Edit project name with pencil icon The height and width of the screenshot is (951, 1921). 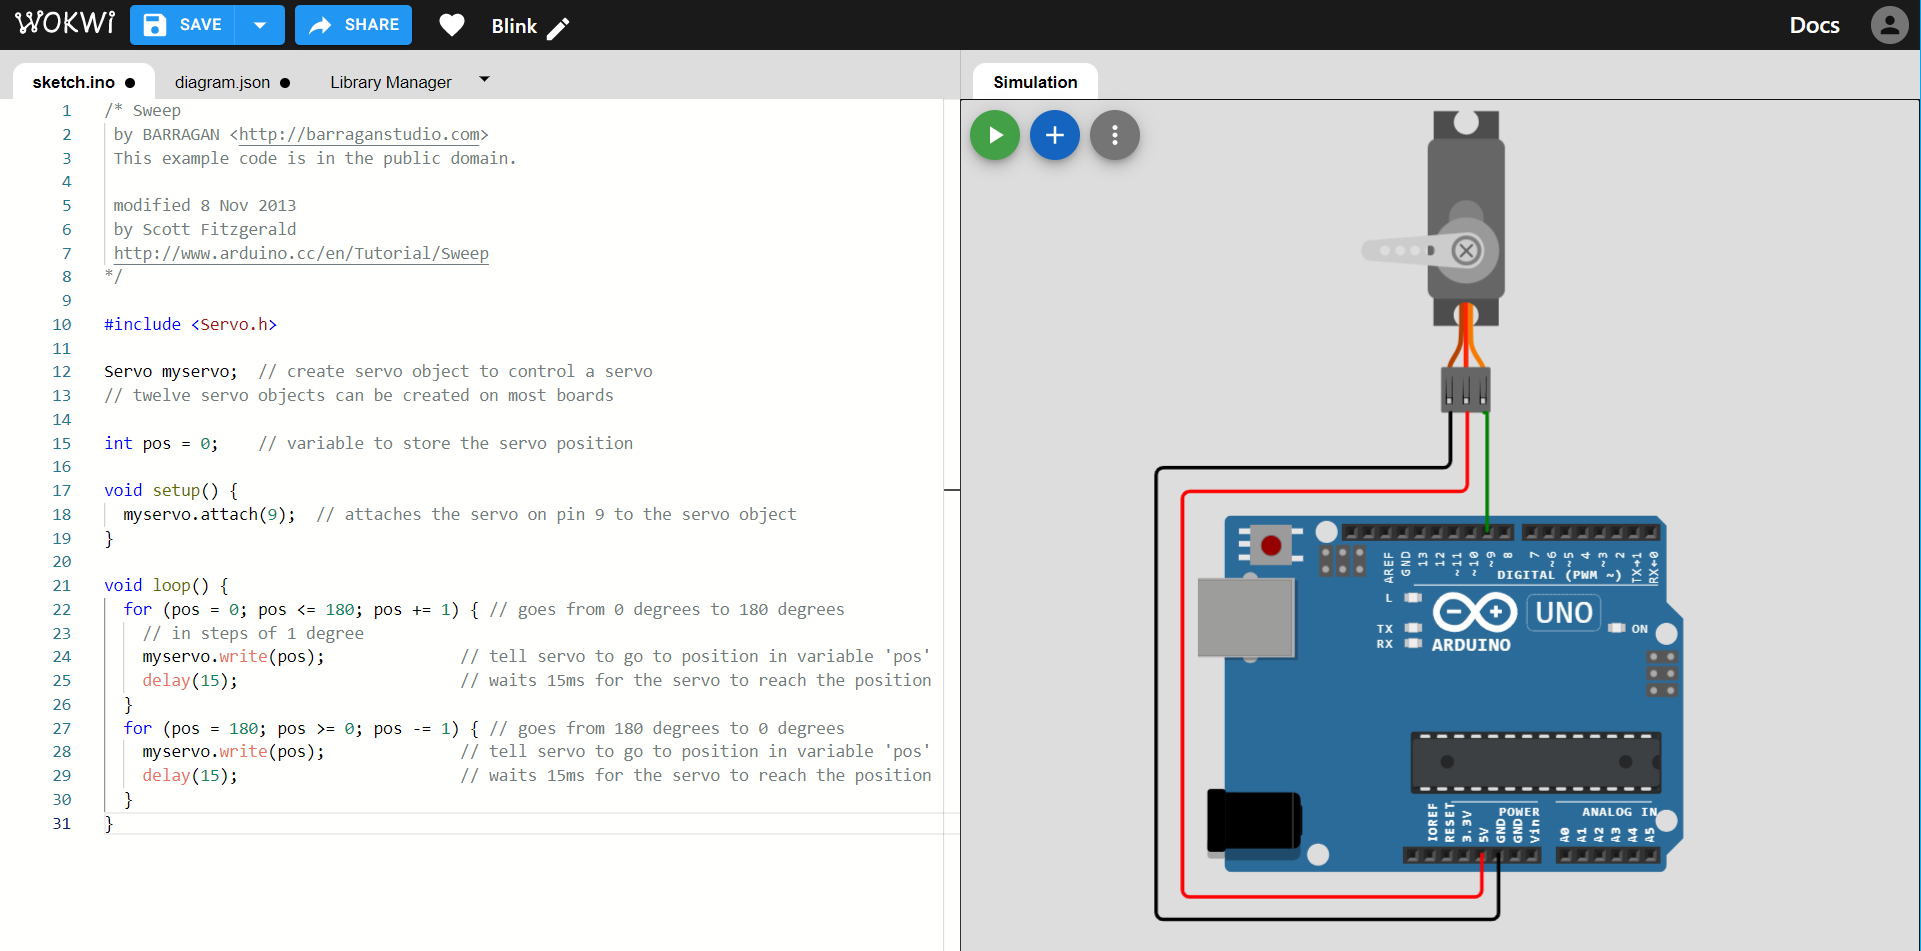[x=558, y=28]
